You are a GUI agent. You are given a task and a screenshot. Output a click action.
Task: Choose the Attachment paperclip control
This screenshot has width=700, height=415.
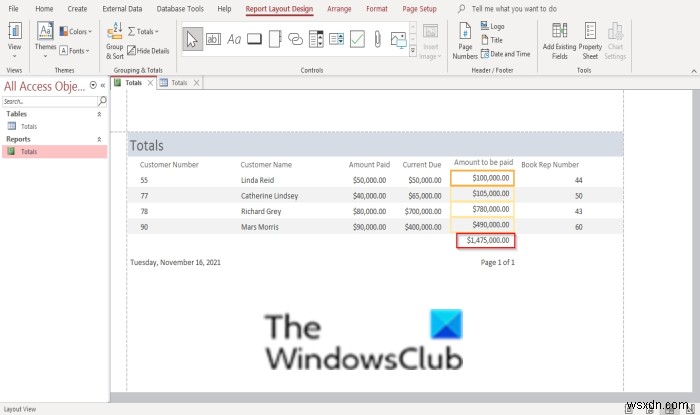tap(378, 39)
